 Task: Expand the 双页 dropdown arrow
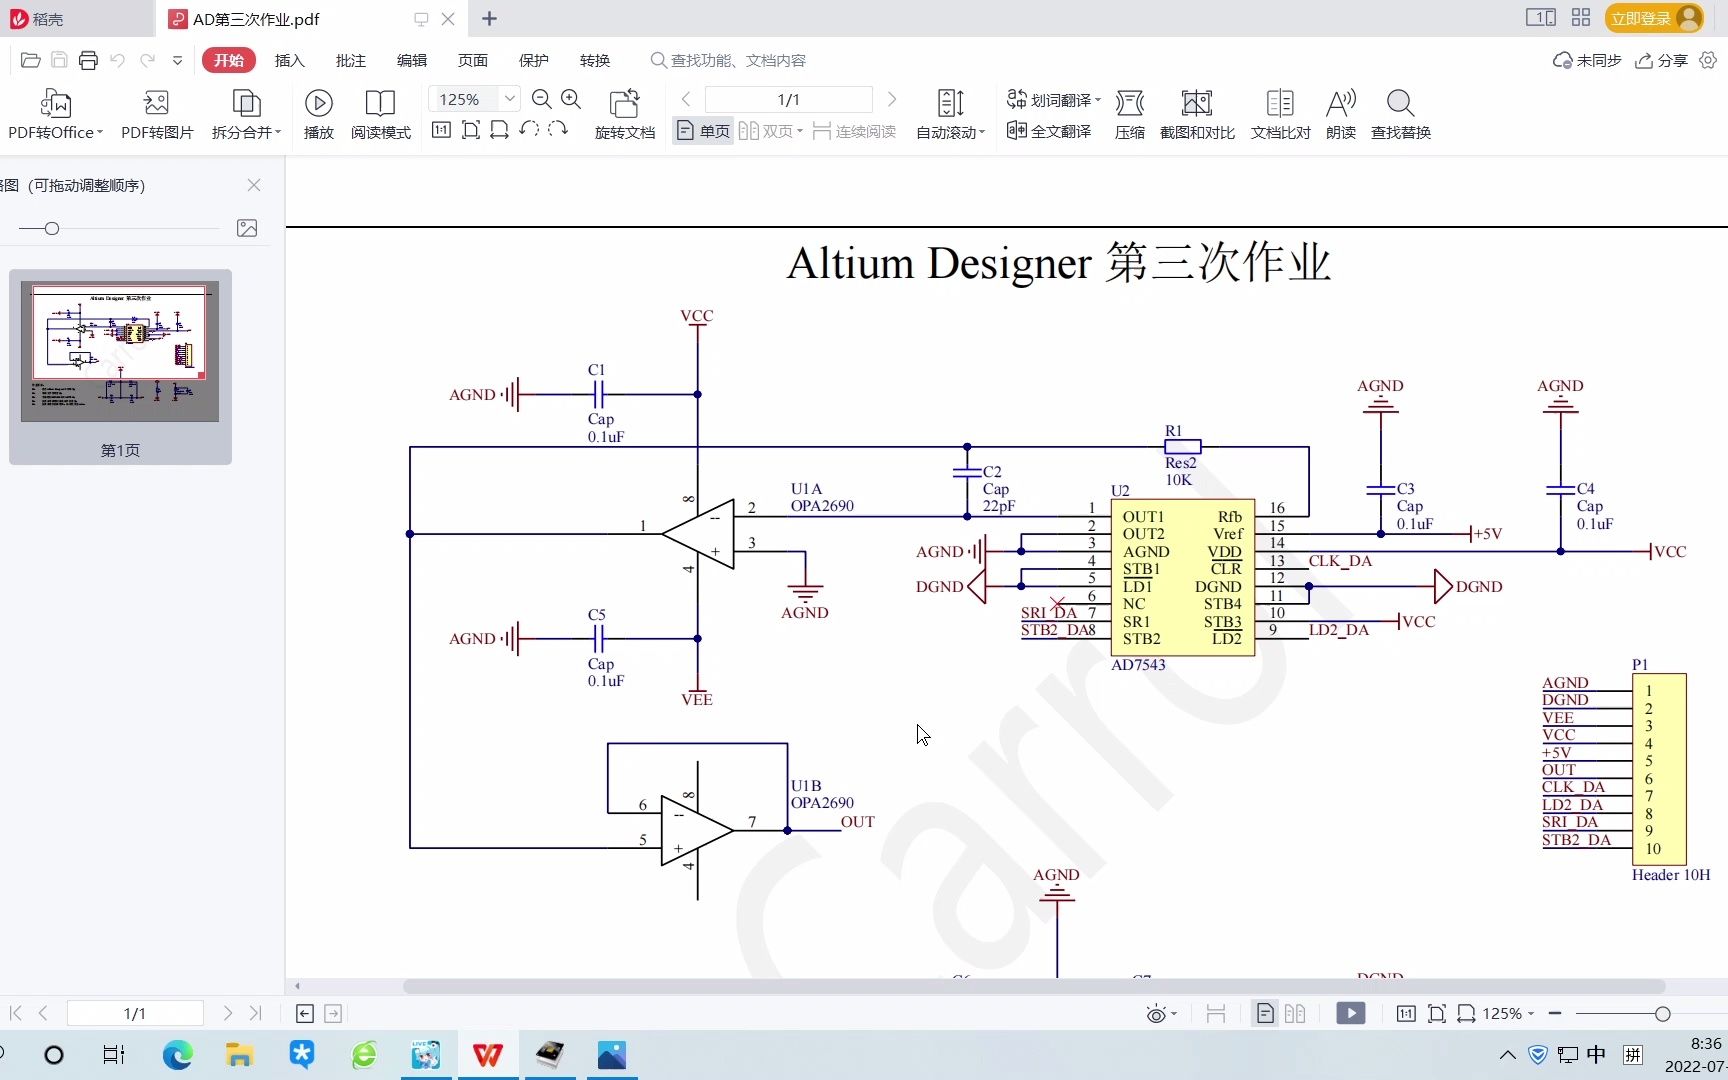[800, 131]
